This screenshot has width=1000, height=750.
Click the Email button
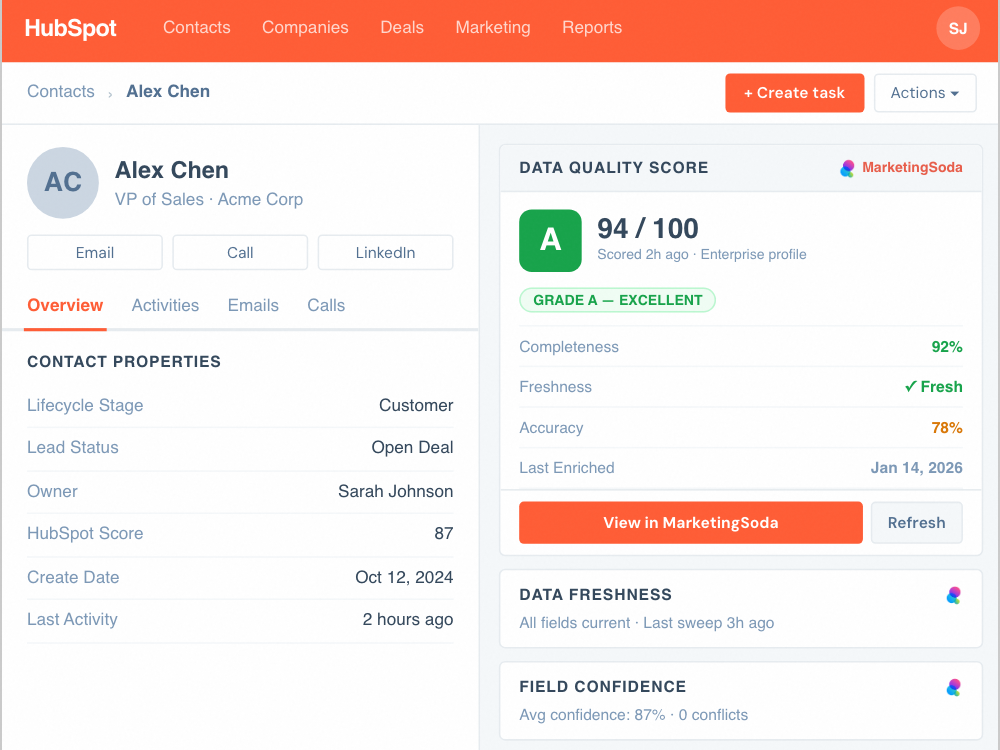click(94, 253)
